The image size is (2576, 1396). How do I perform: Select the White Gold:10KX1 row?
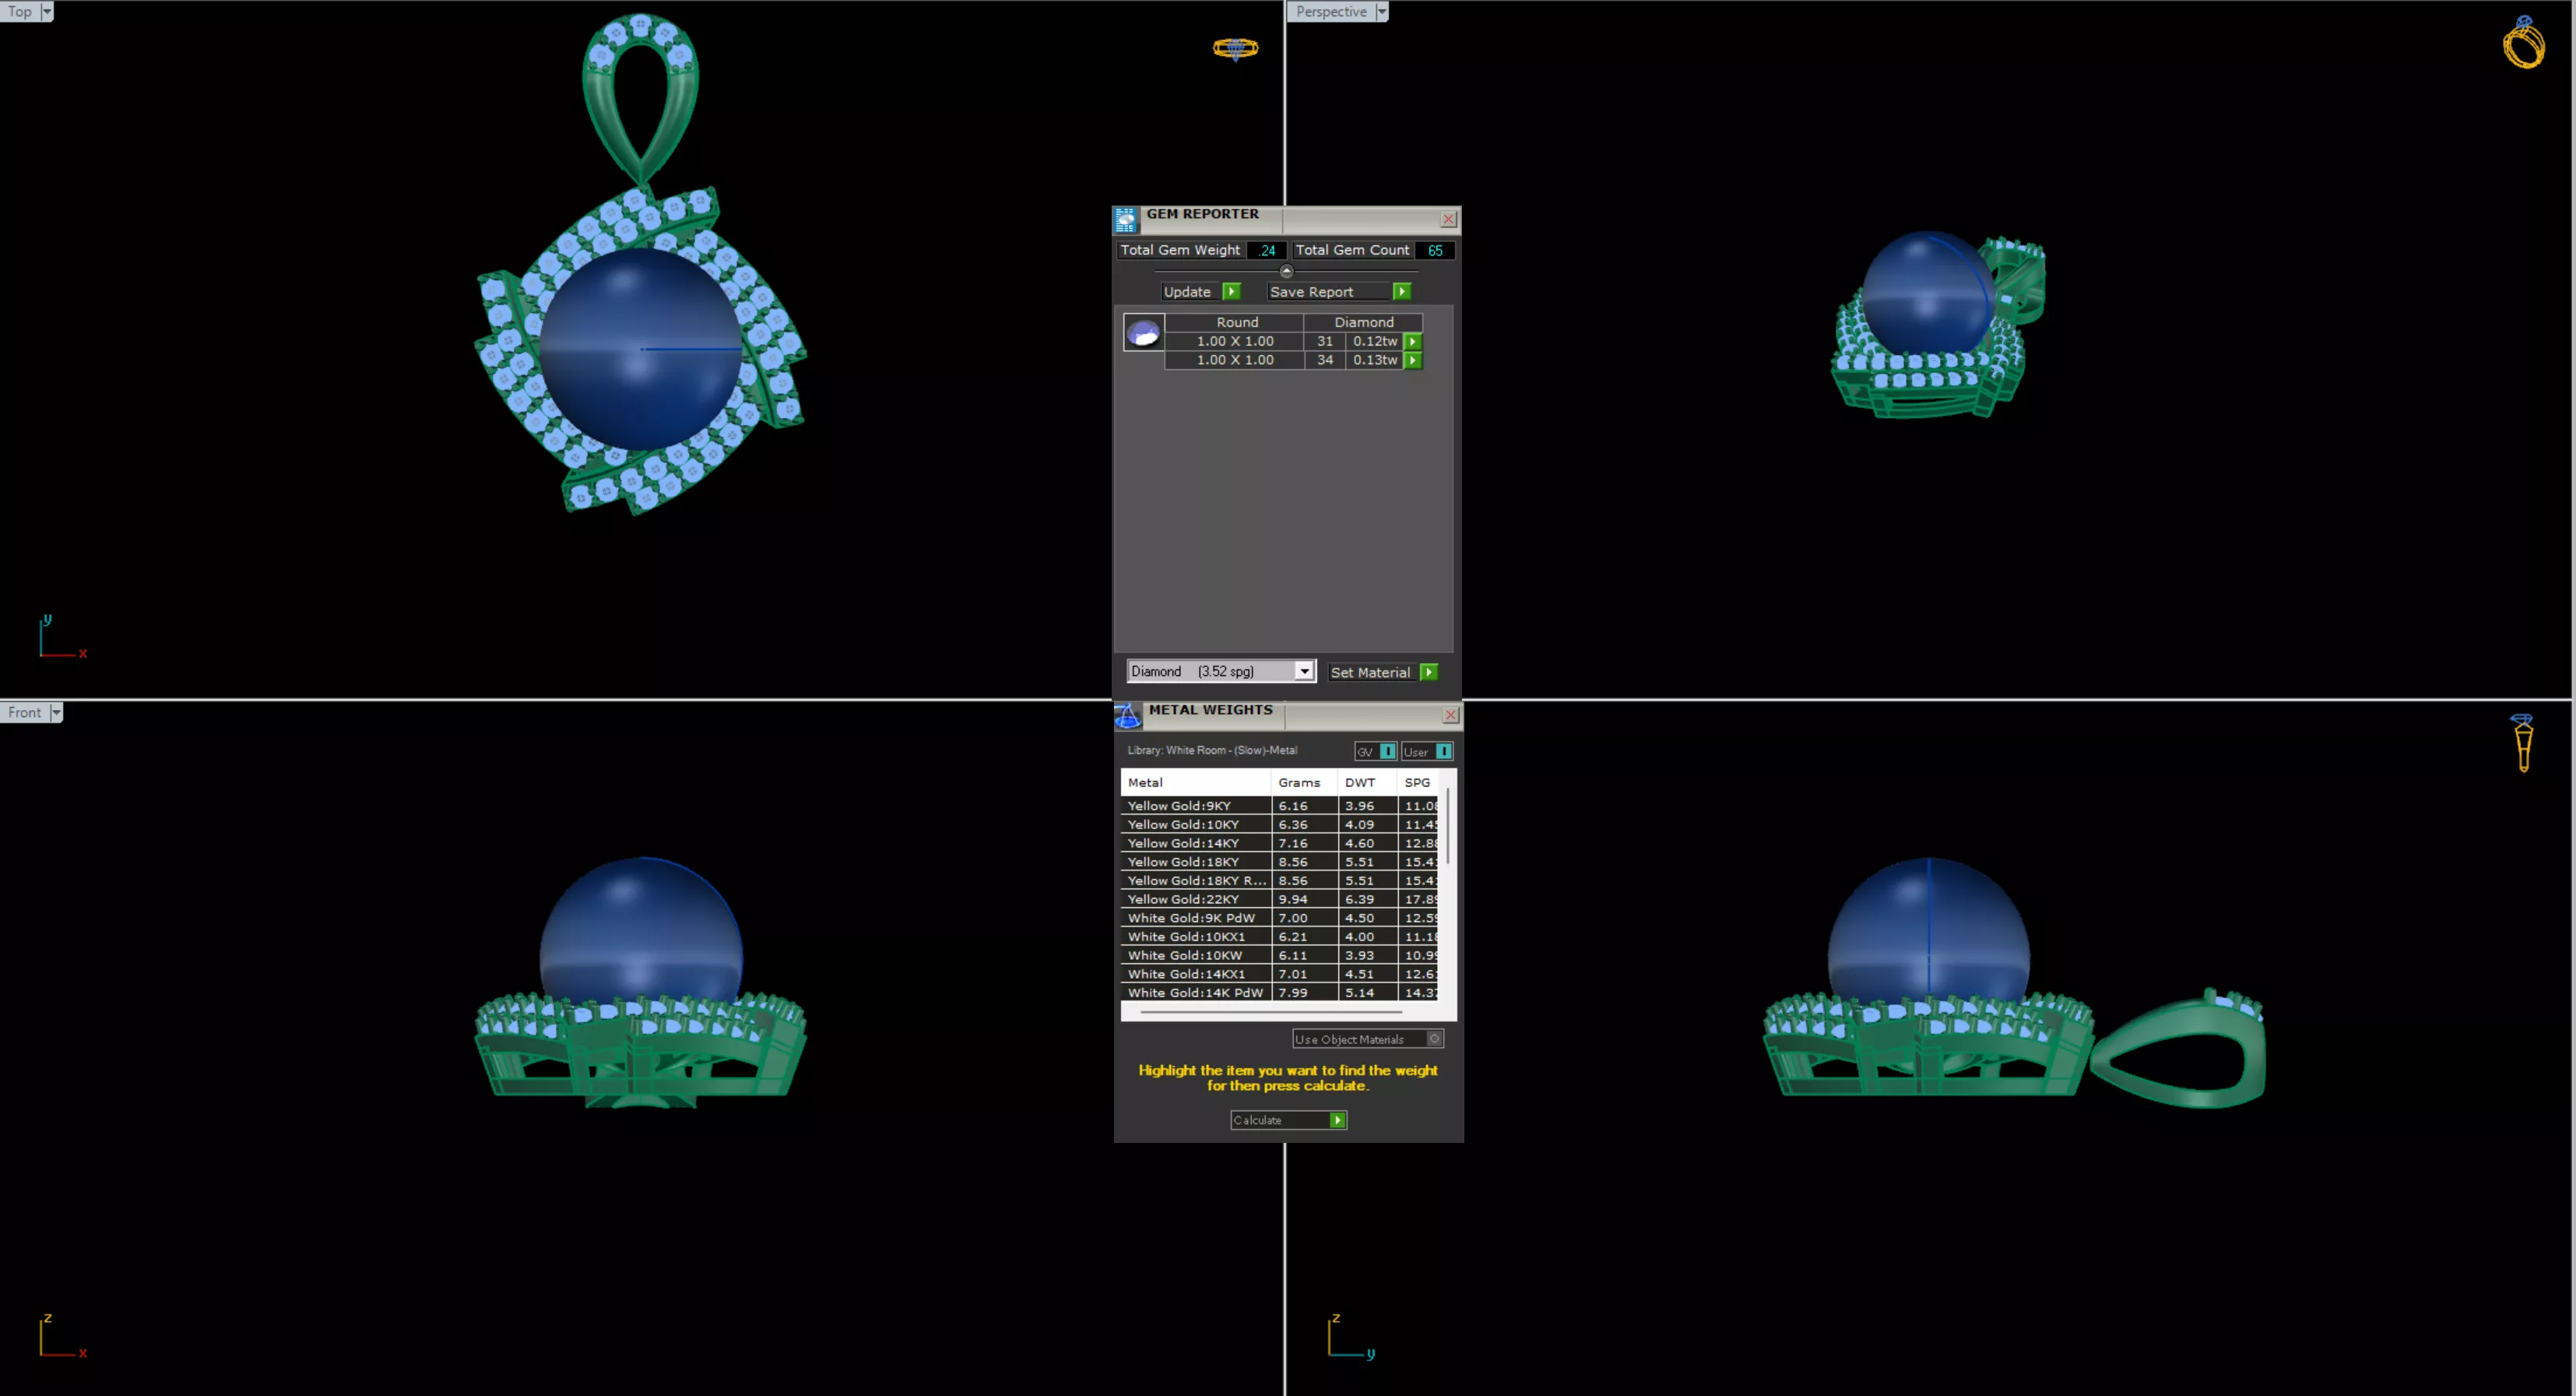(1279, 936)
